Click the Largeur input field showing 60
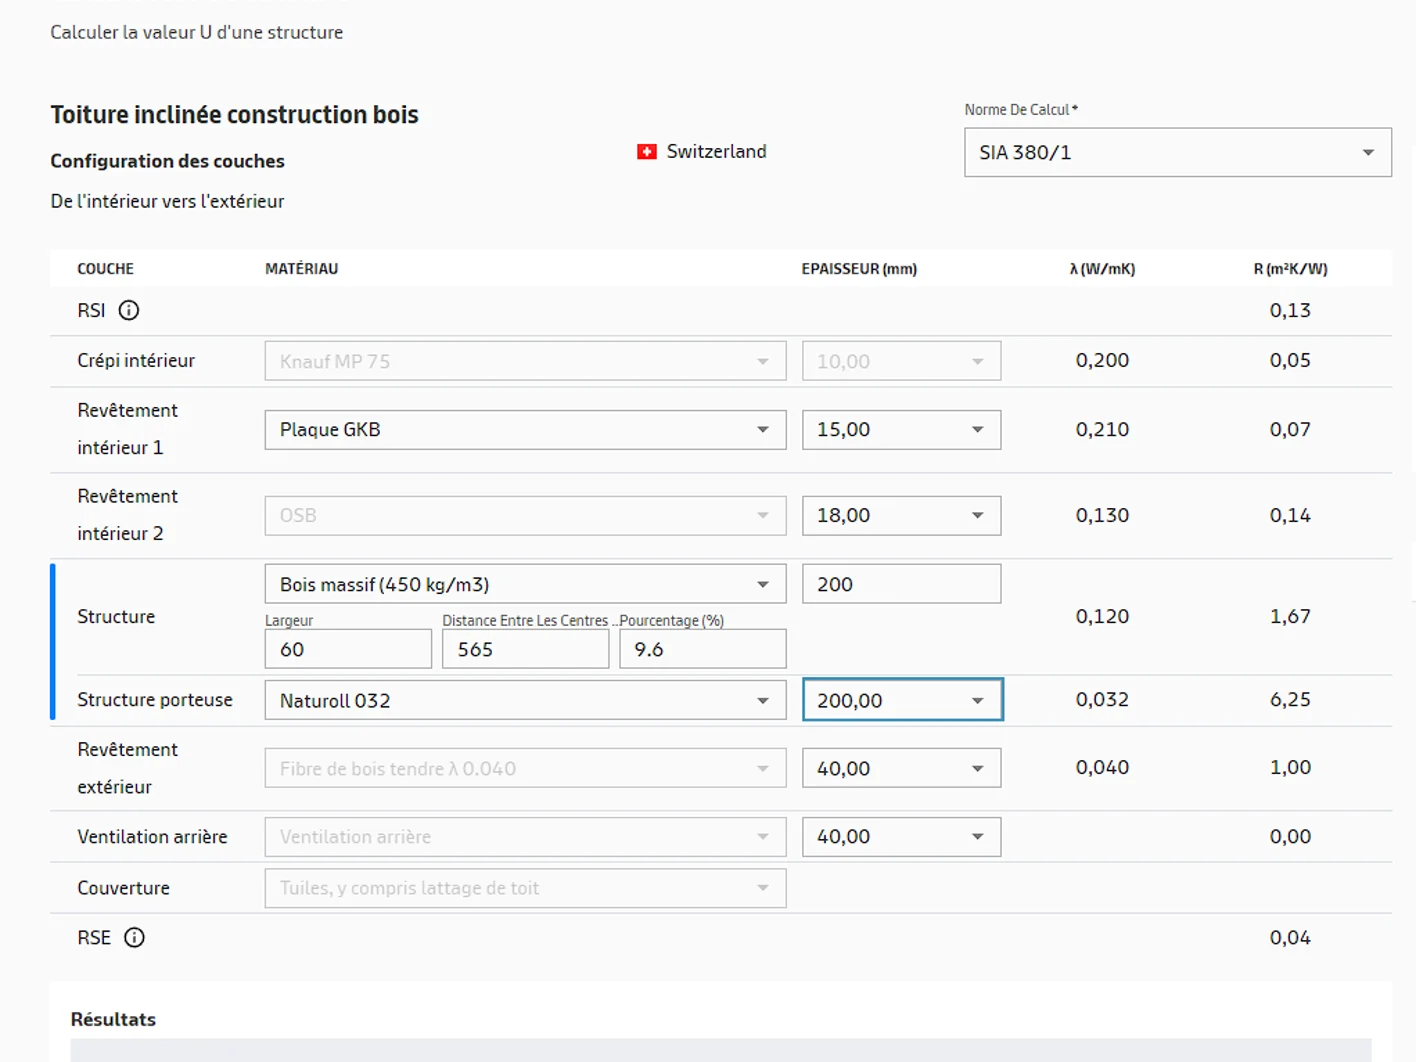Image resolution: width=1416 pixels, height=1062 pixels. (x=348, y=649)
